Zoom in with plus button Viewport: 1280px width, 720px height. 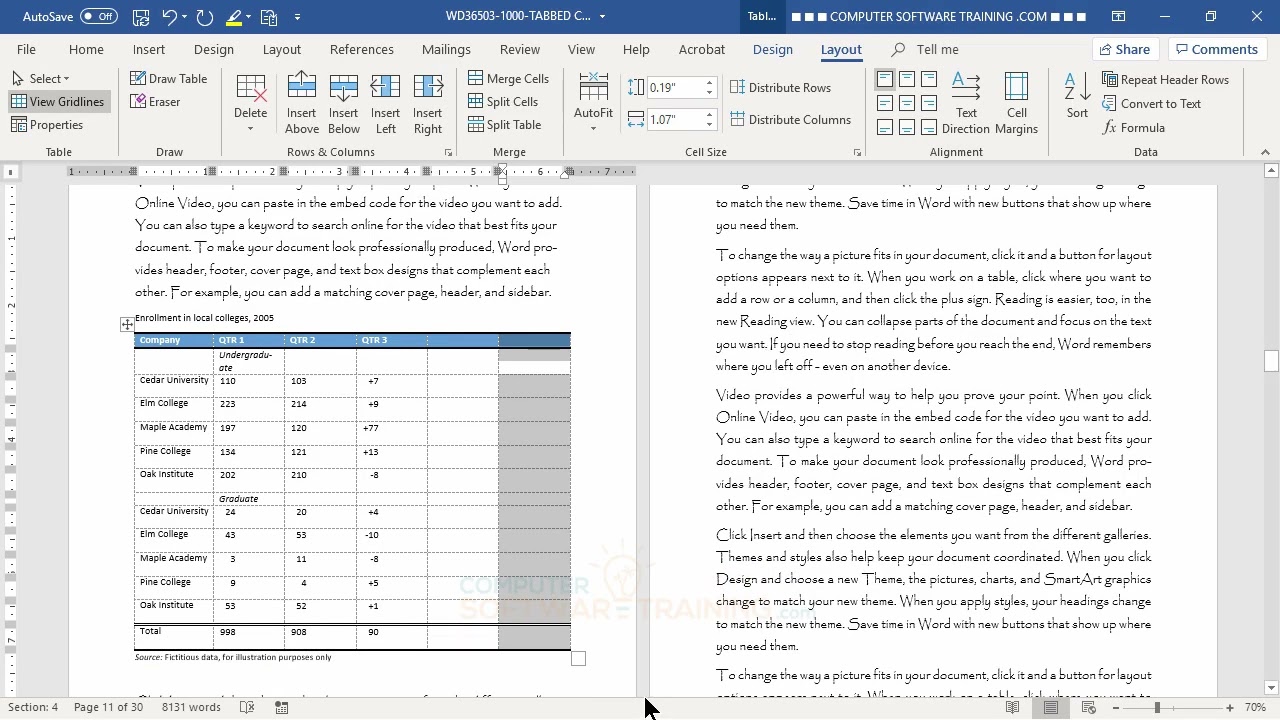click(x=1230, y=708)
